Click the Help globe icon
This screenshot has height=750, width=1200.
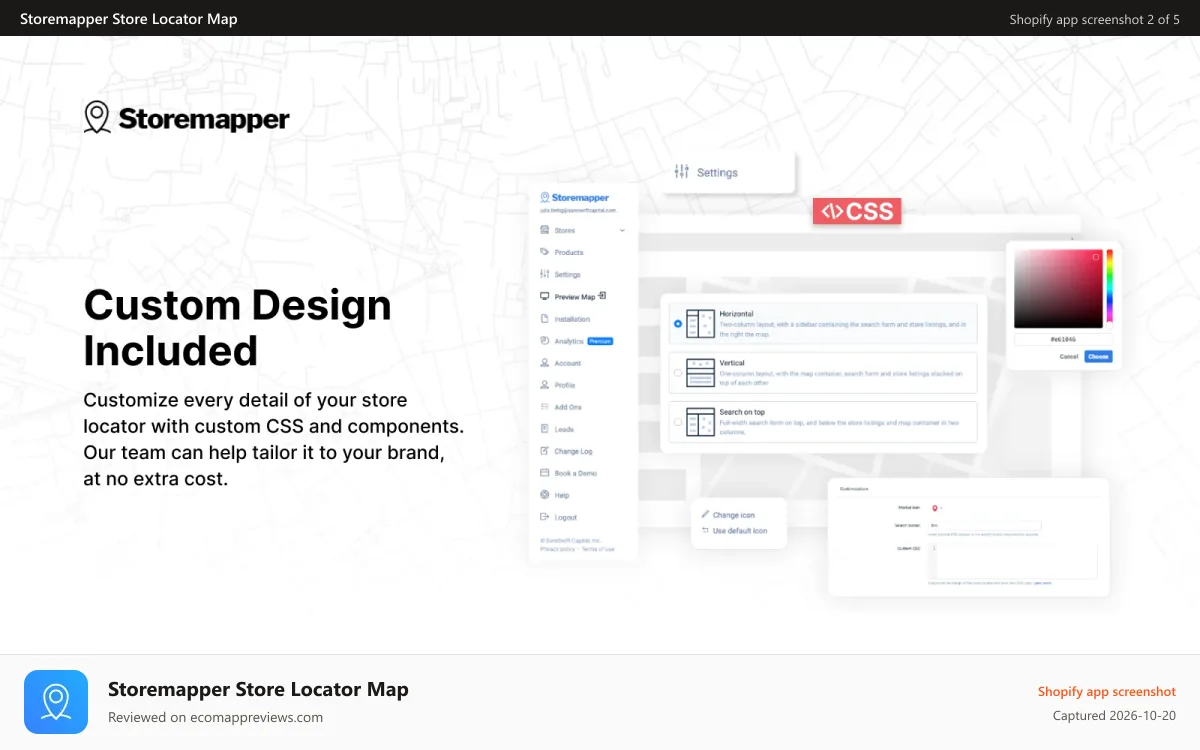click(544, 495)
